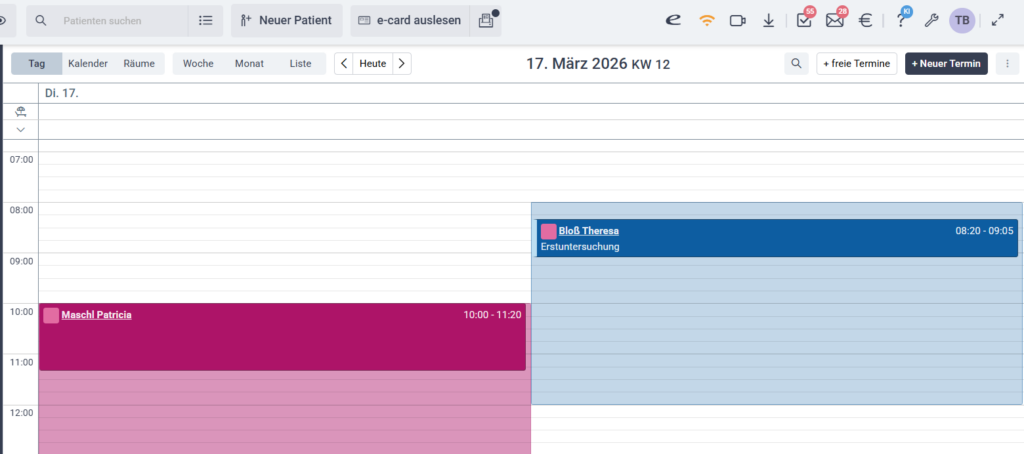The height and width of the screenshot is (454, 1024).
Task: Click the fullscreen expand arrows icon
Action: pyautogui.click(x=997, y=20)
